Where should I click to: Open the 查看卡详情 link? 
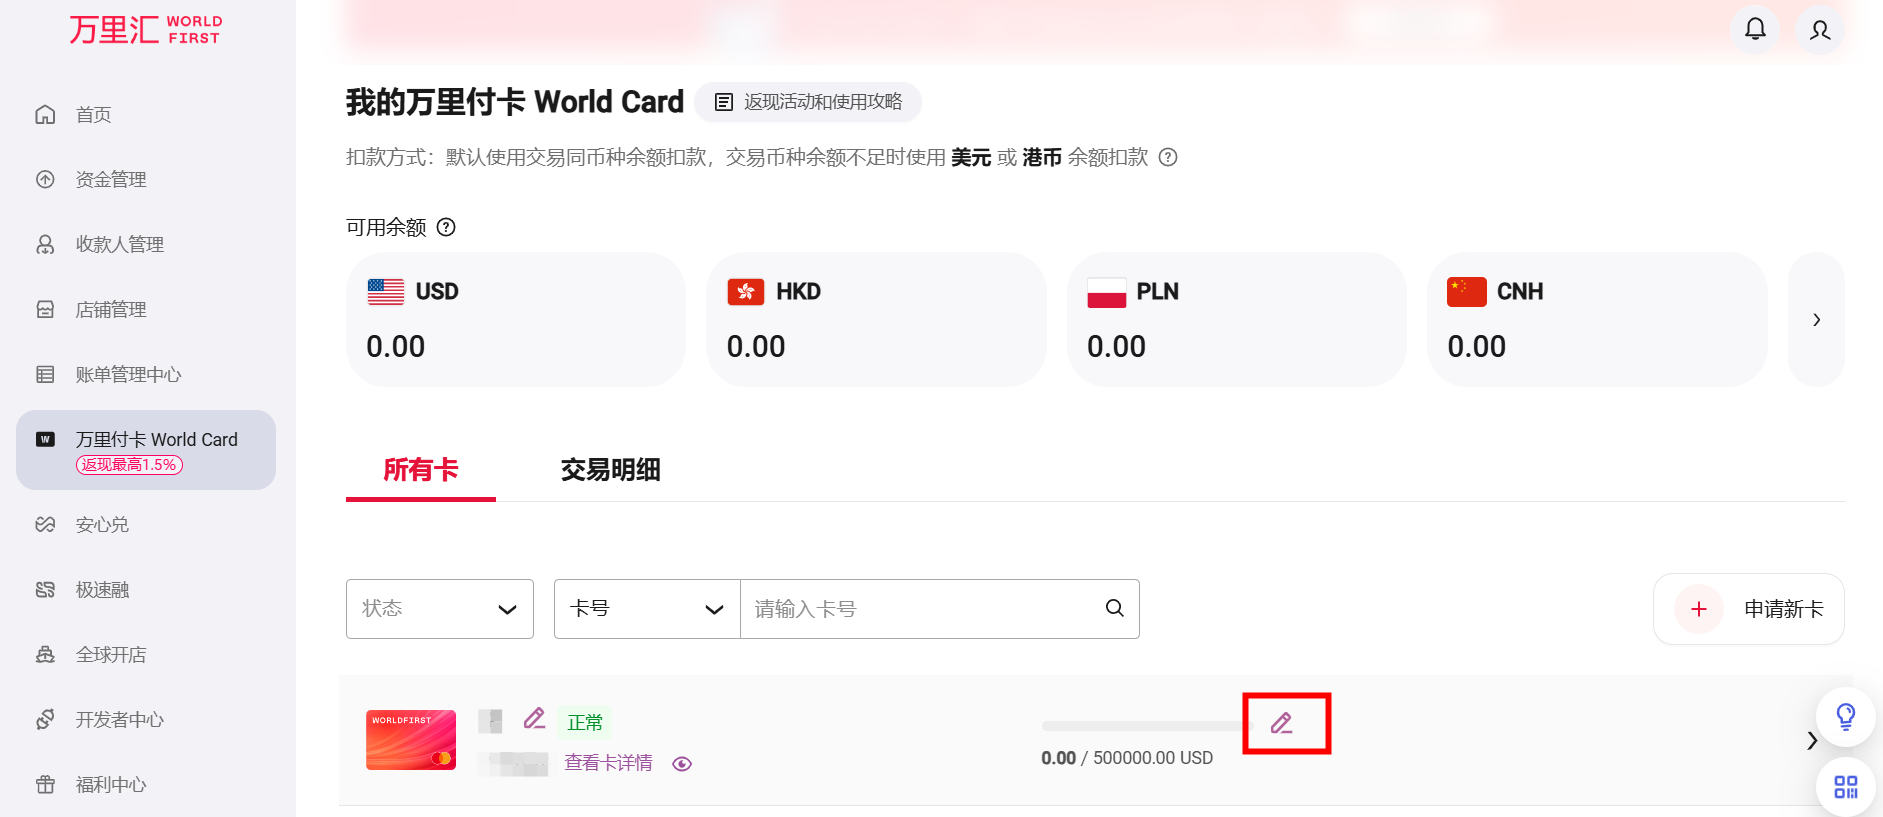608,763
